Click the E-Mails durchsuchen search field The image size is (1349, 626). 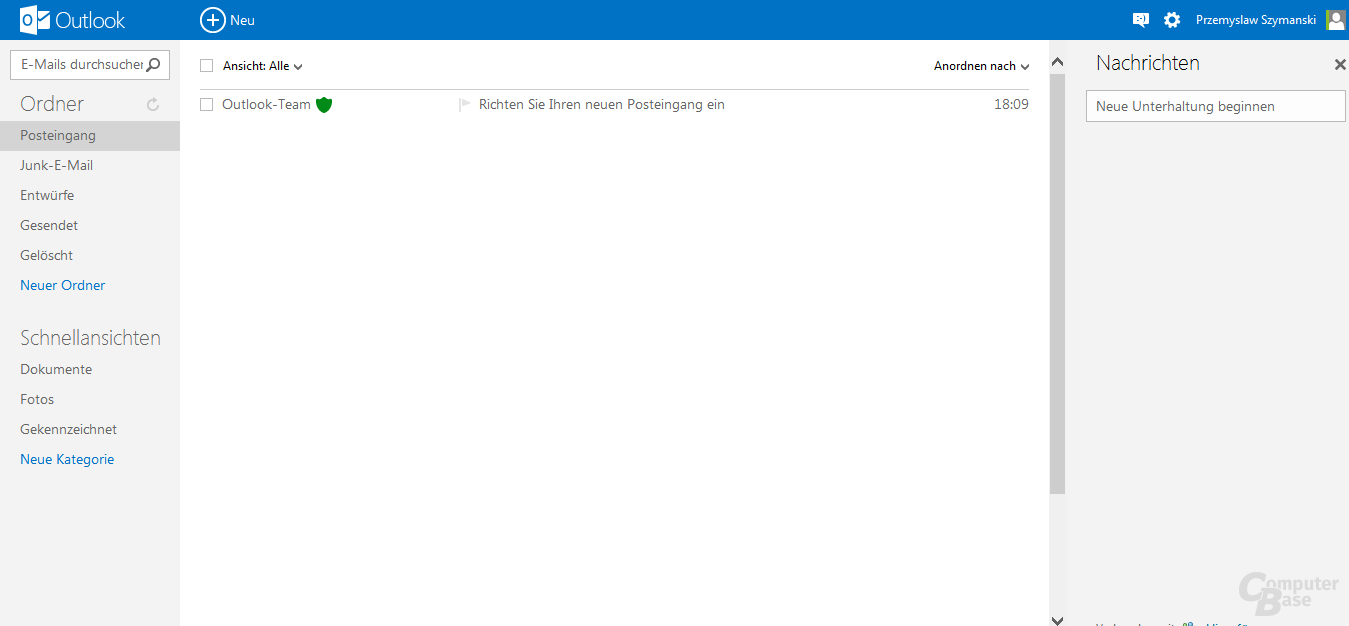click(x=90, y=64)
